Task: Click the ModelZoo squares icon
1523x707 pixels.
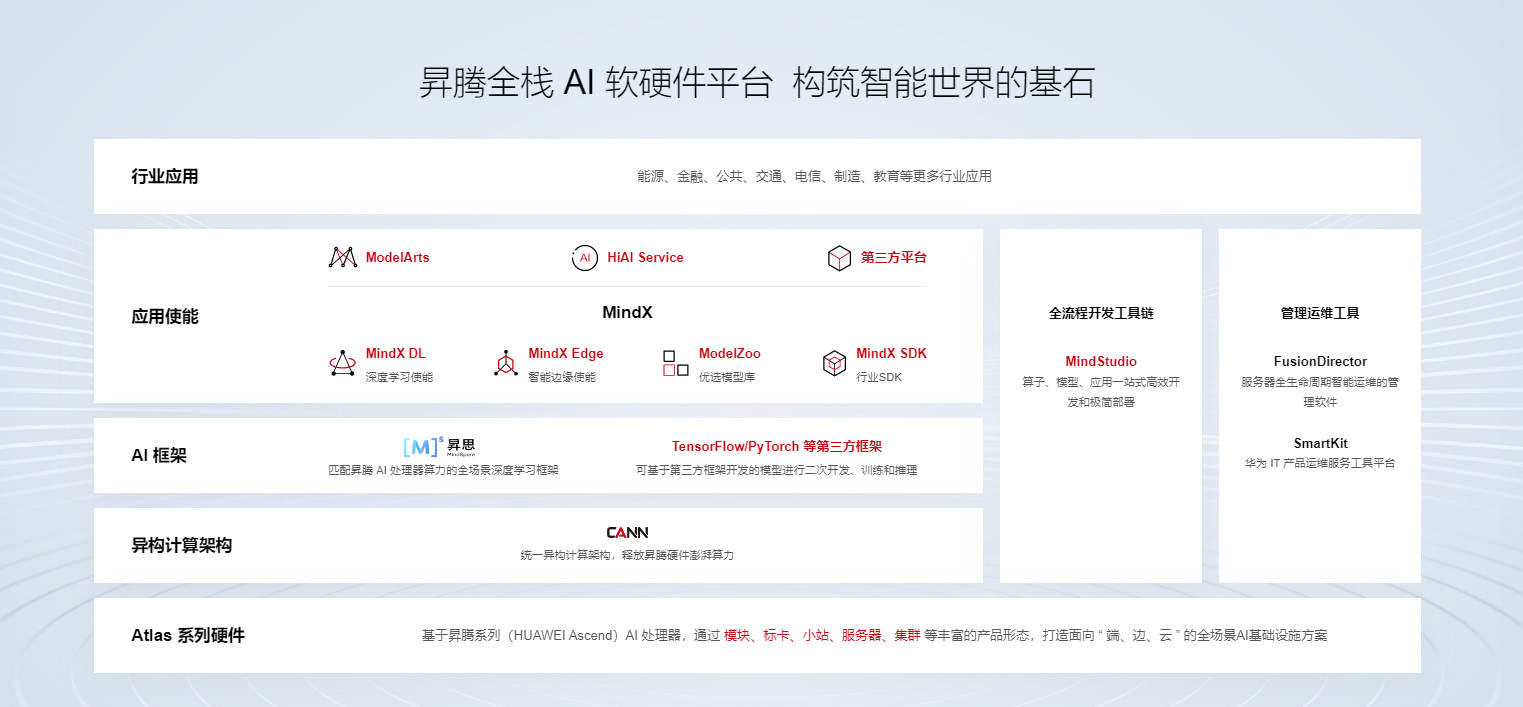Action: [x=676, y=363]
